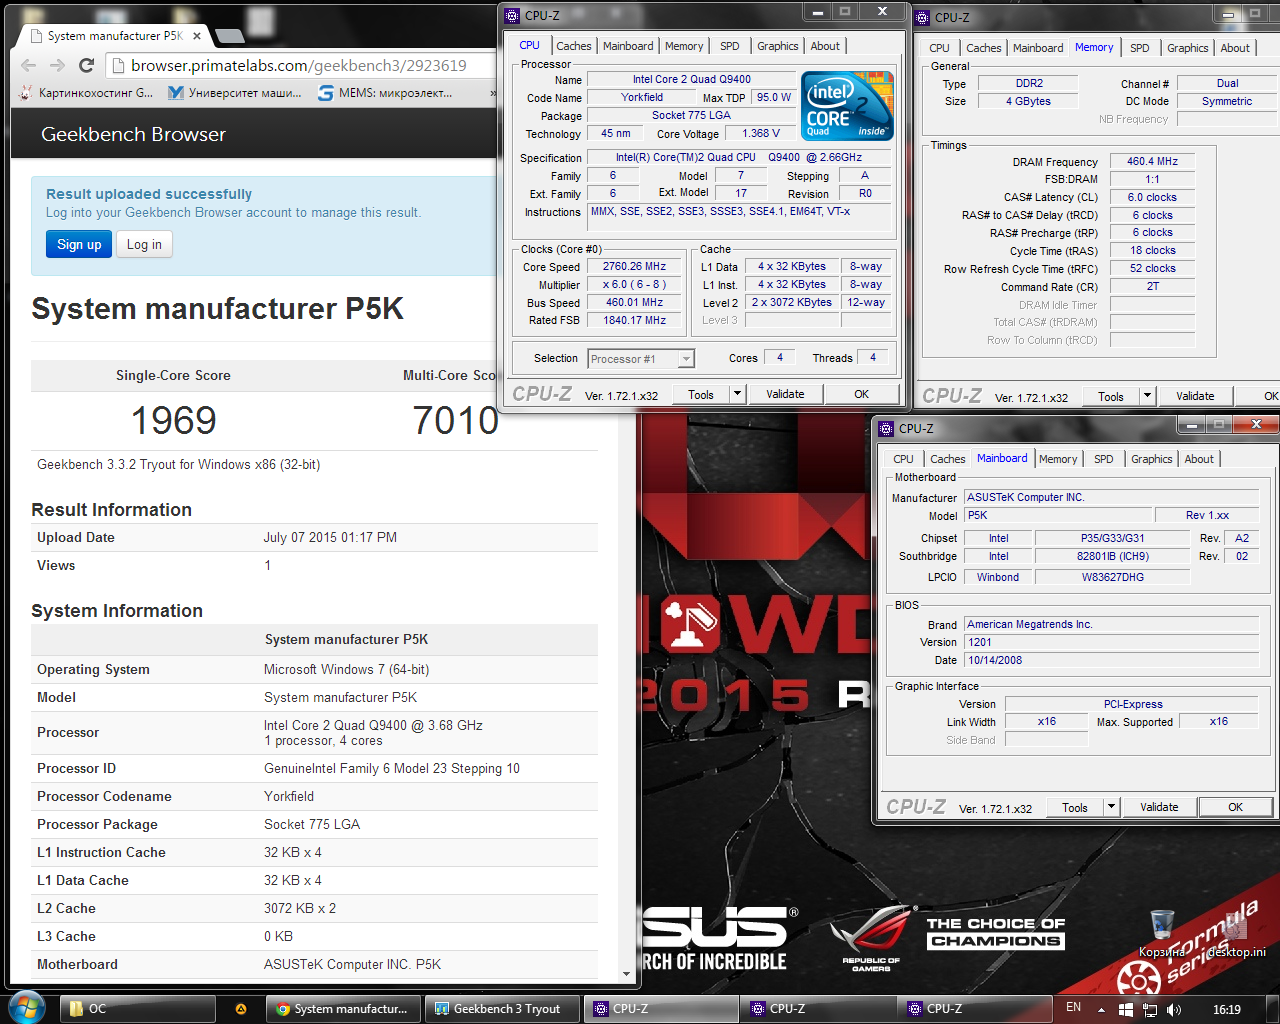Click the Log in button
This screenshot has width=1280, height=1024.
pos(144,244)
